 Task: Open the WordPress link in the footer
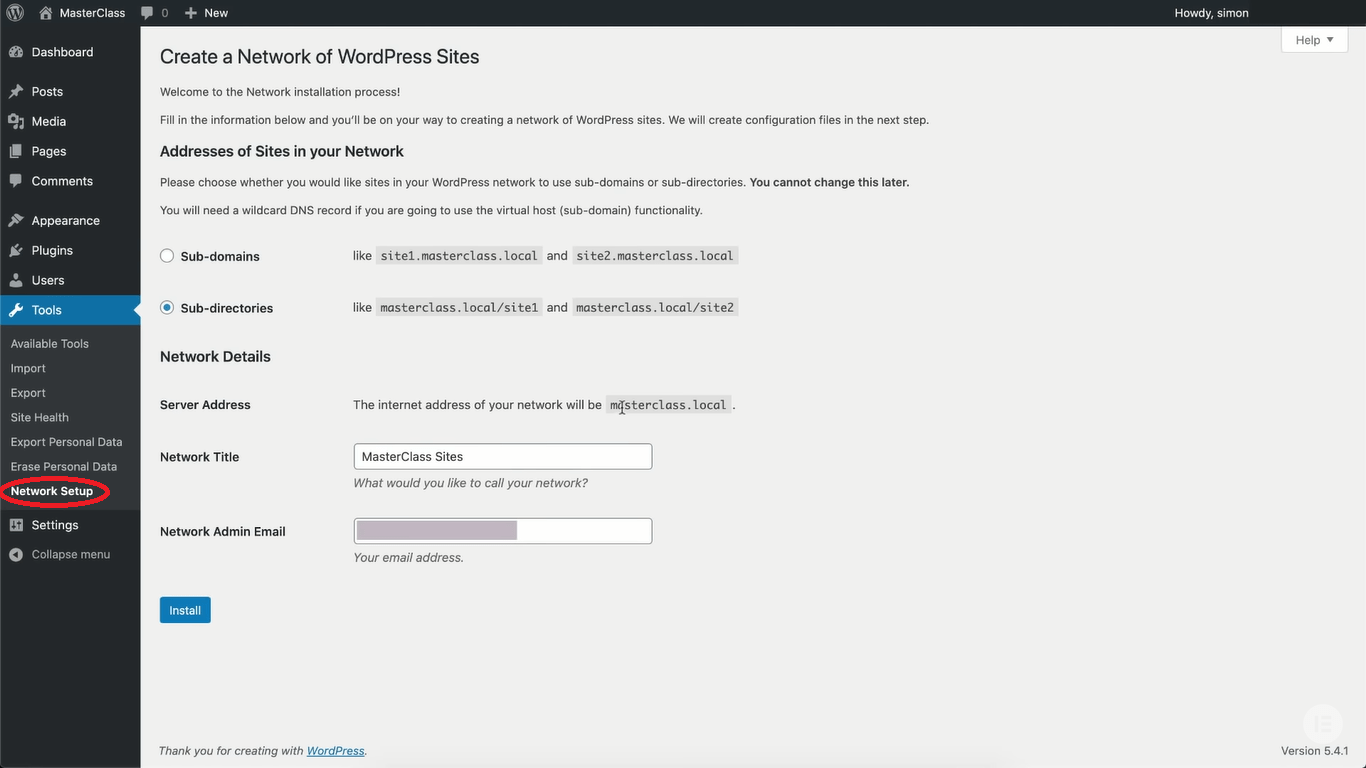[x=335, y=751]
